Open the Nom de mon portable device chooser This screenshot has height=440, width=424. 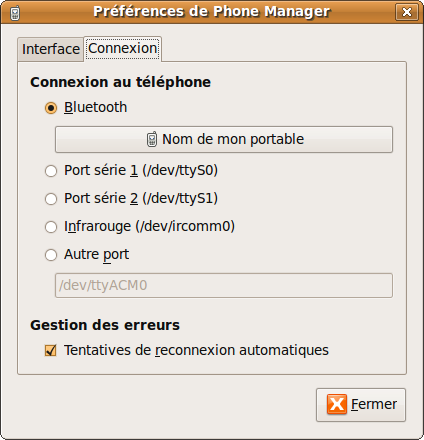pos(224,139)
